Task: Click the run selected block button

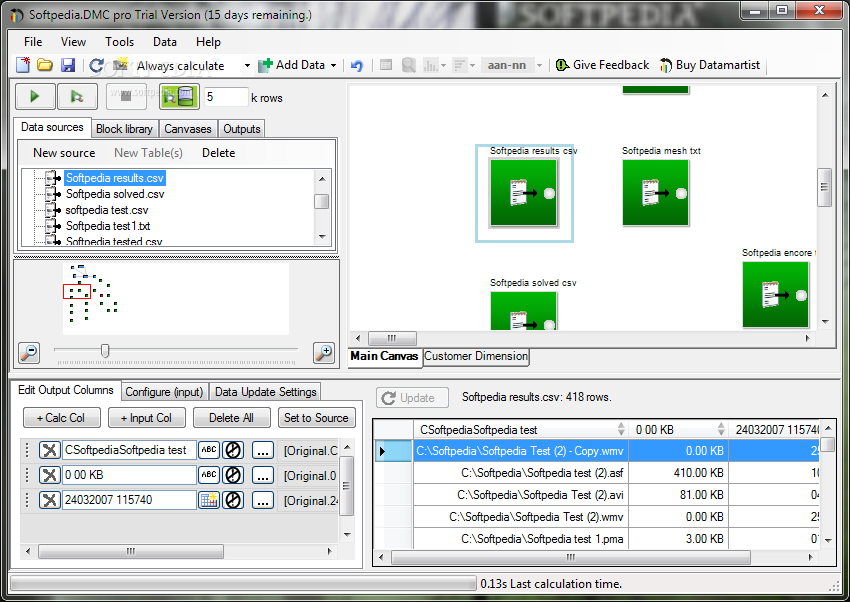Action: (x=77, y=97)
